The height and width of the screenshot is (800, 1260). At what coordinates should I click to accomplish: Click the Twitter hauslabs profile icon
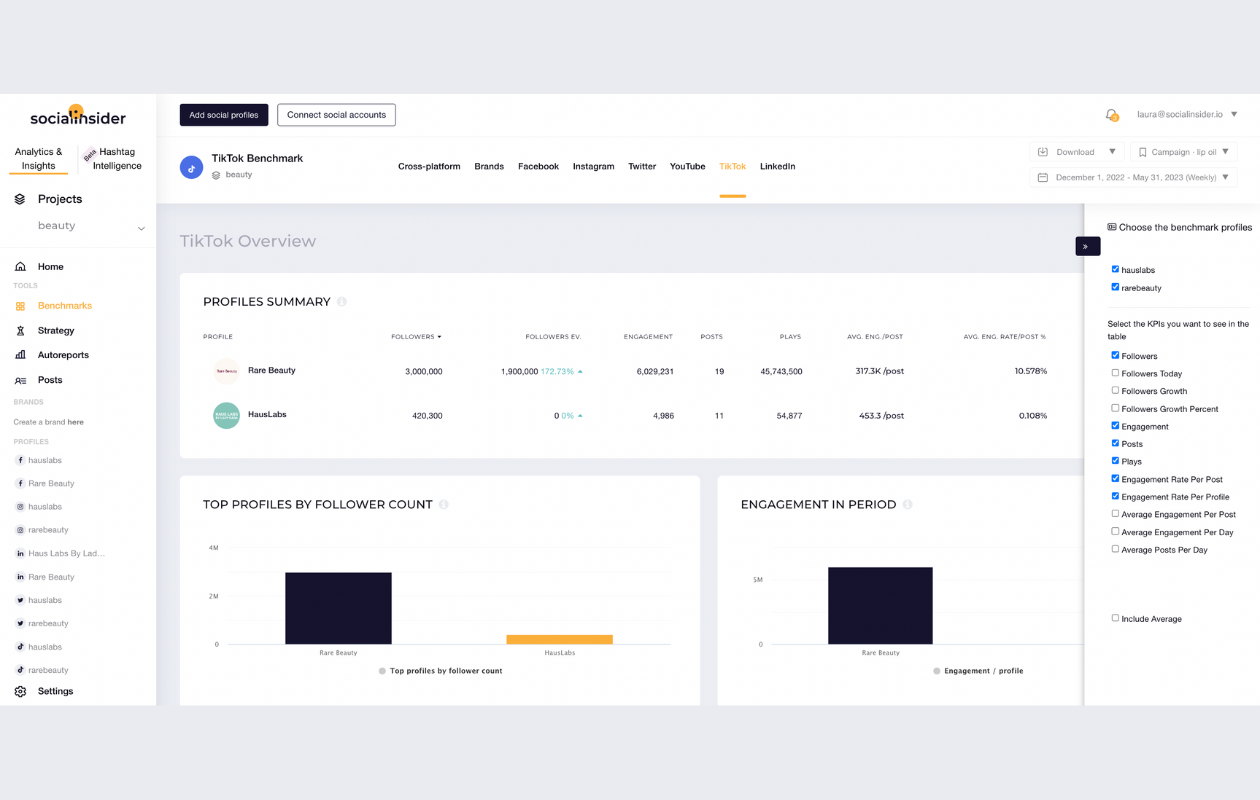20,600
